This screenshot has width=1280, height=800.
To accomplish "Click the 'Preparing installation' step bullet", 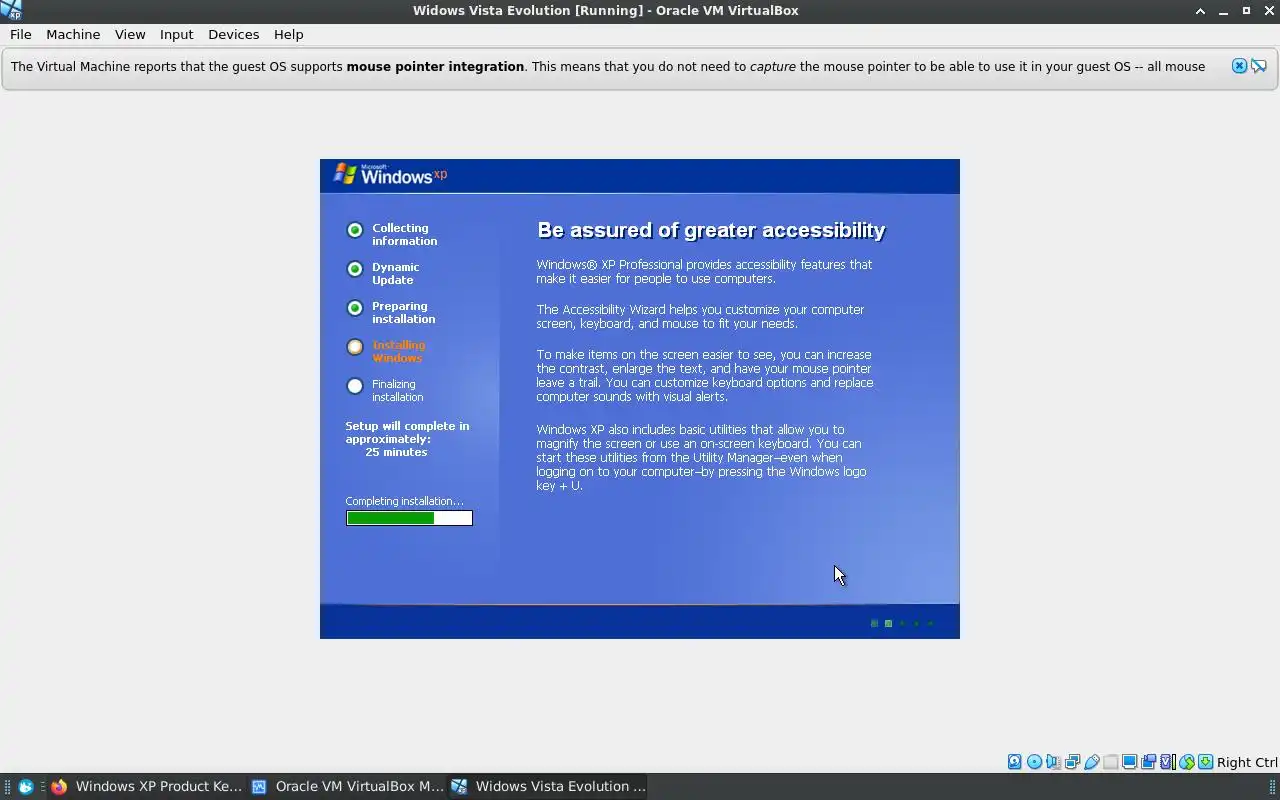I will tap(355, 308).
